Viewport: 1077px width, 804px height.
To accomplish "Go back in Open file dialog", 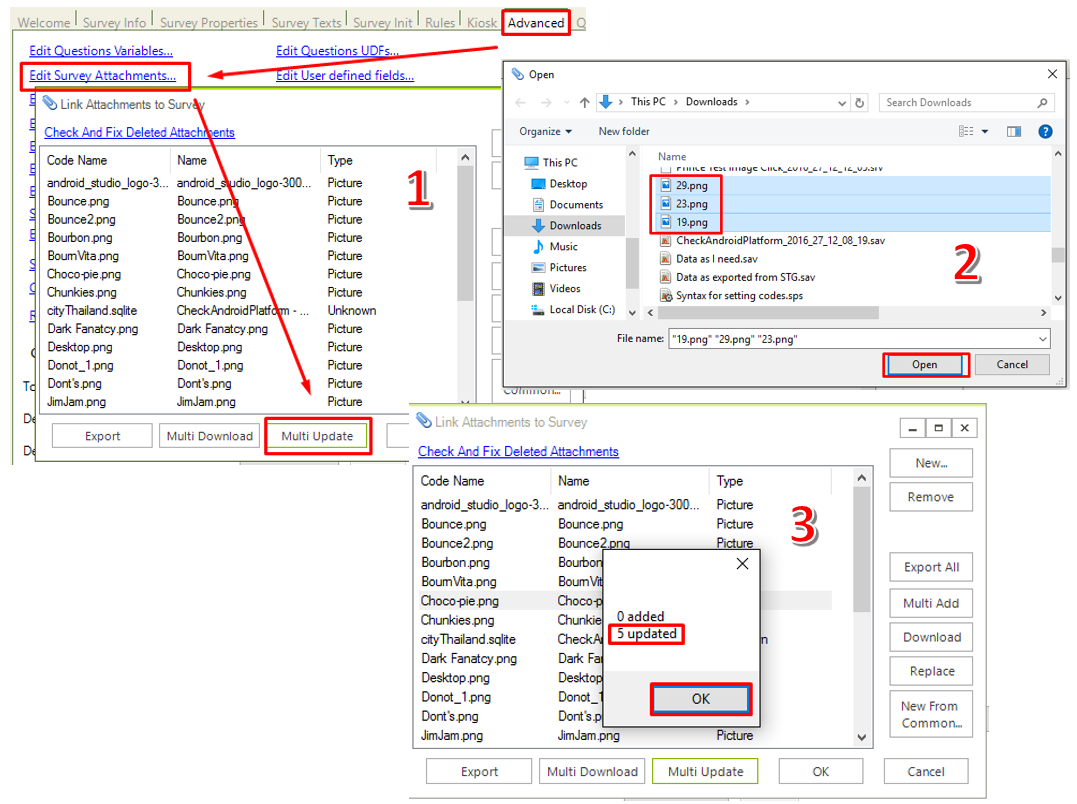I will coord(521,102).
